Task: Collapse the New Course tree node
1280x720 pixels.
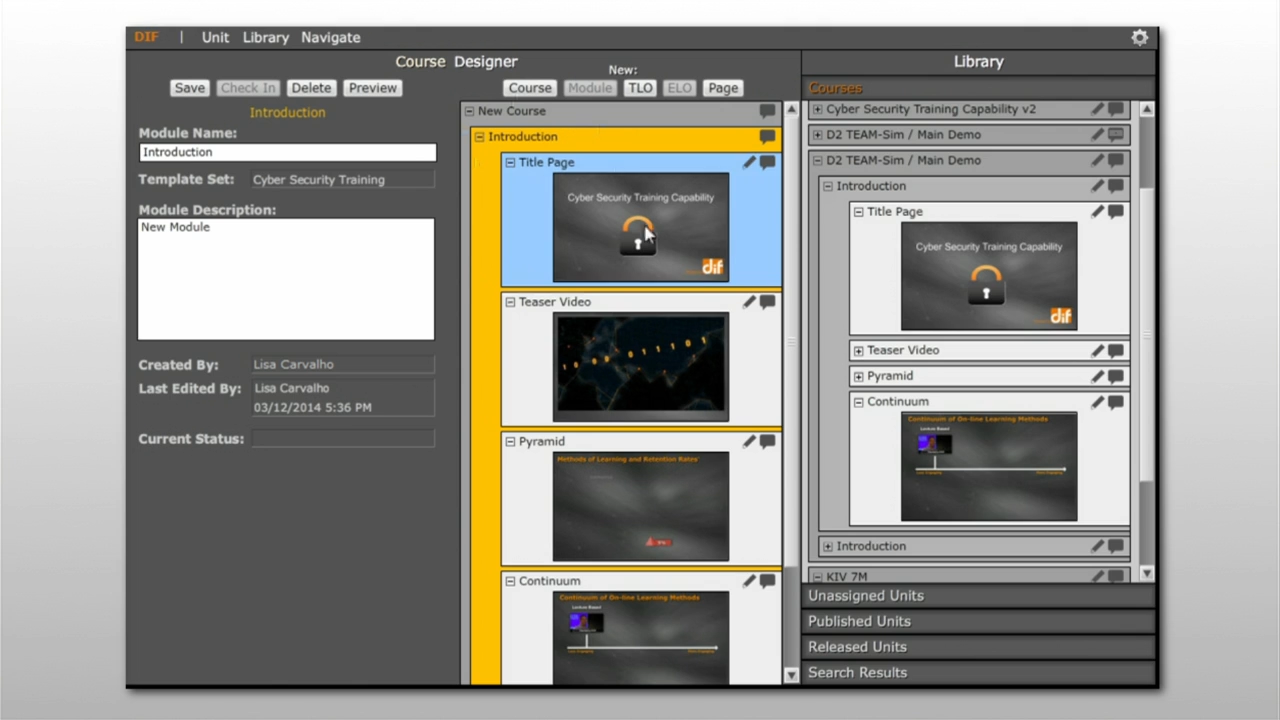Action: pyautogui.click(x=469, y=111)
